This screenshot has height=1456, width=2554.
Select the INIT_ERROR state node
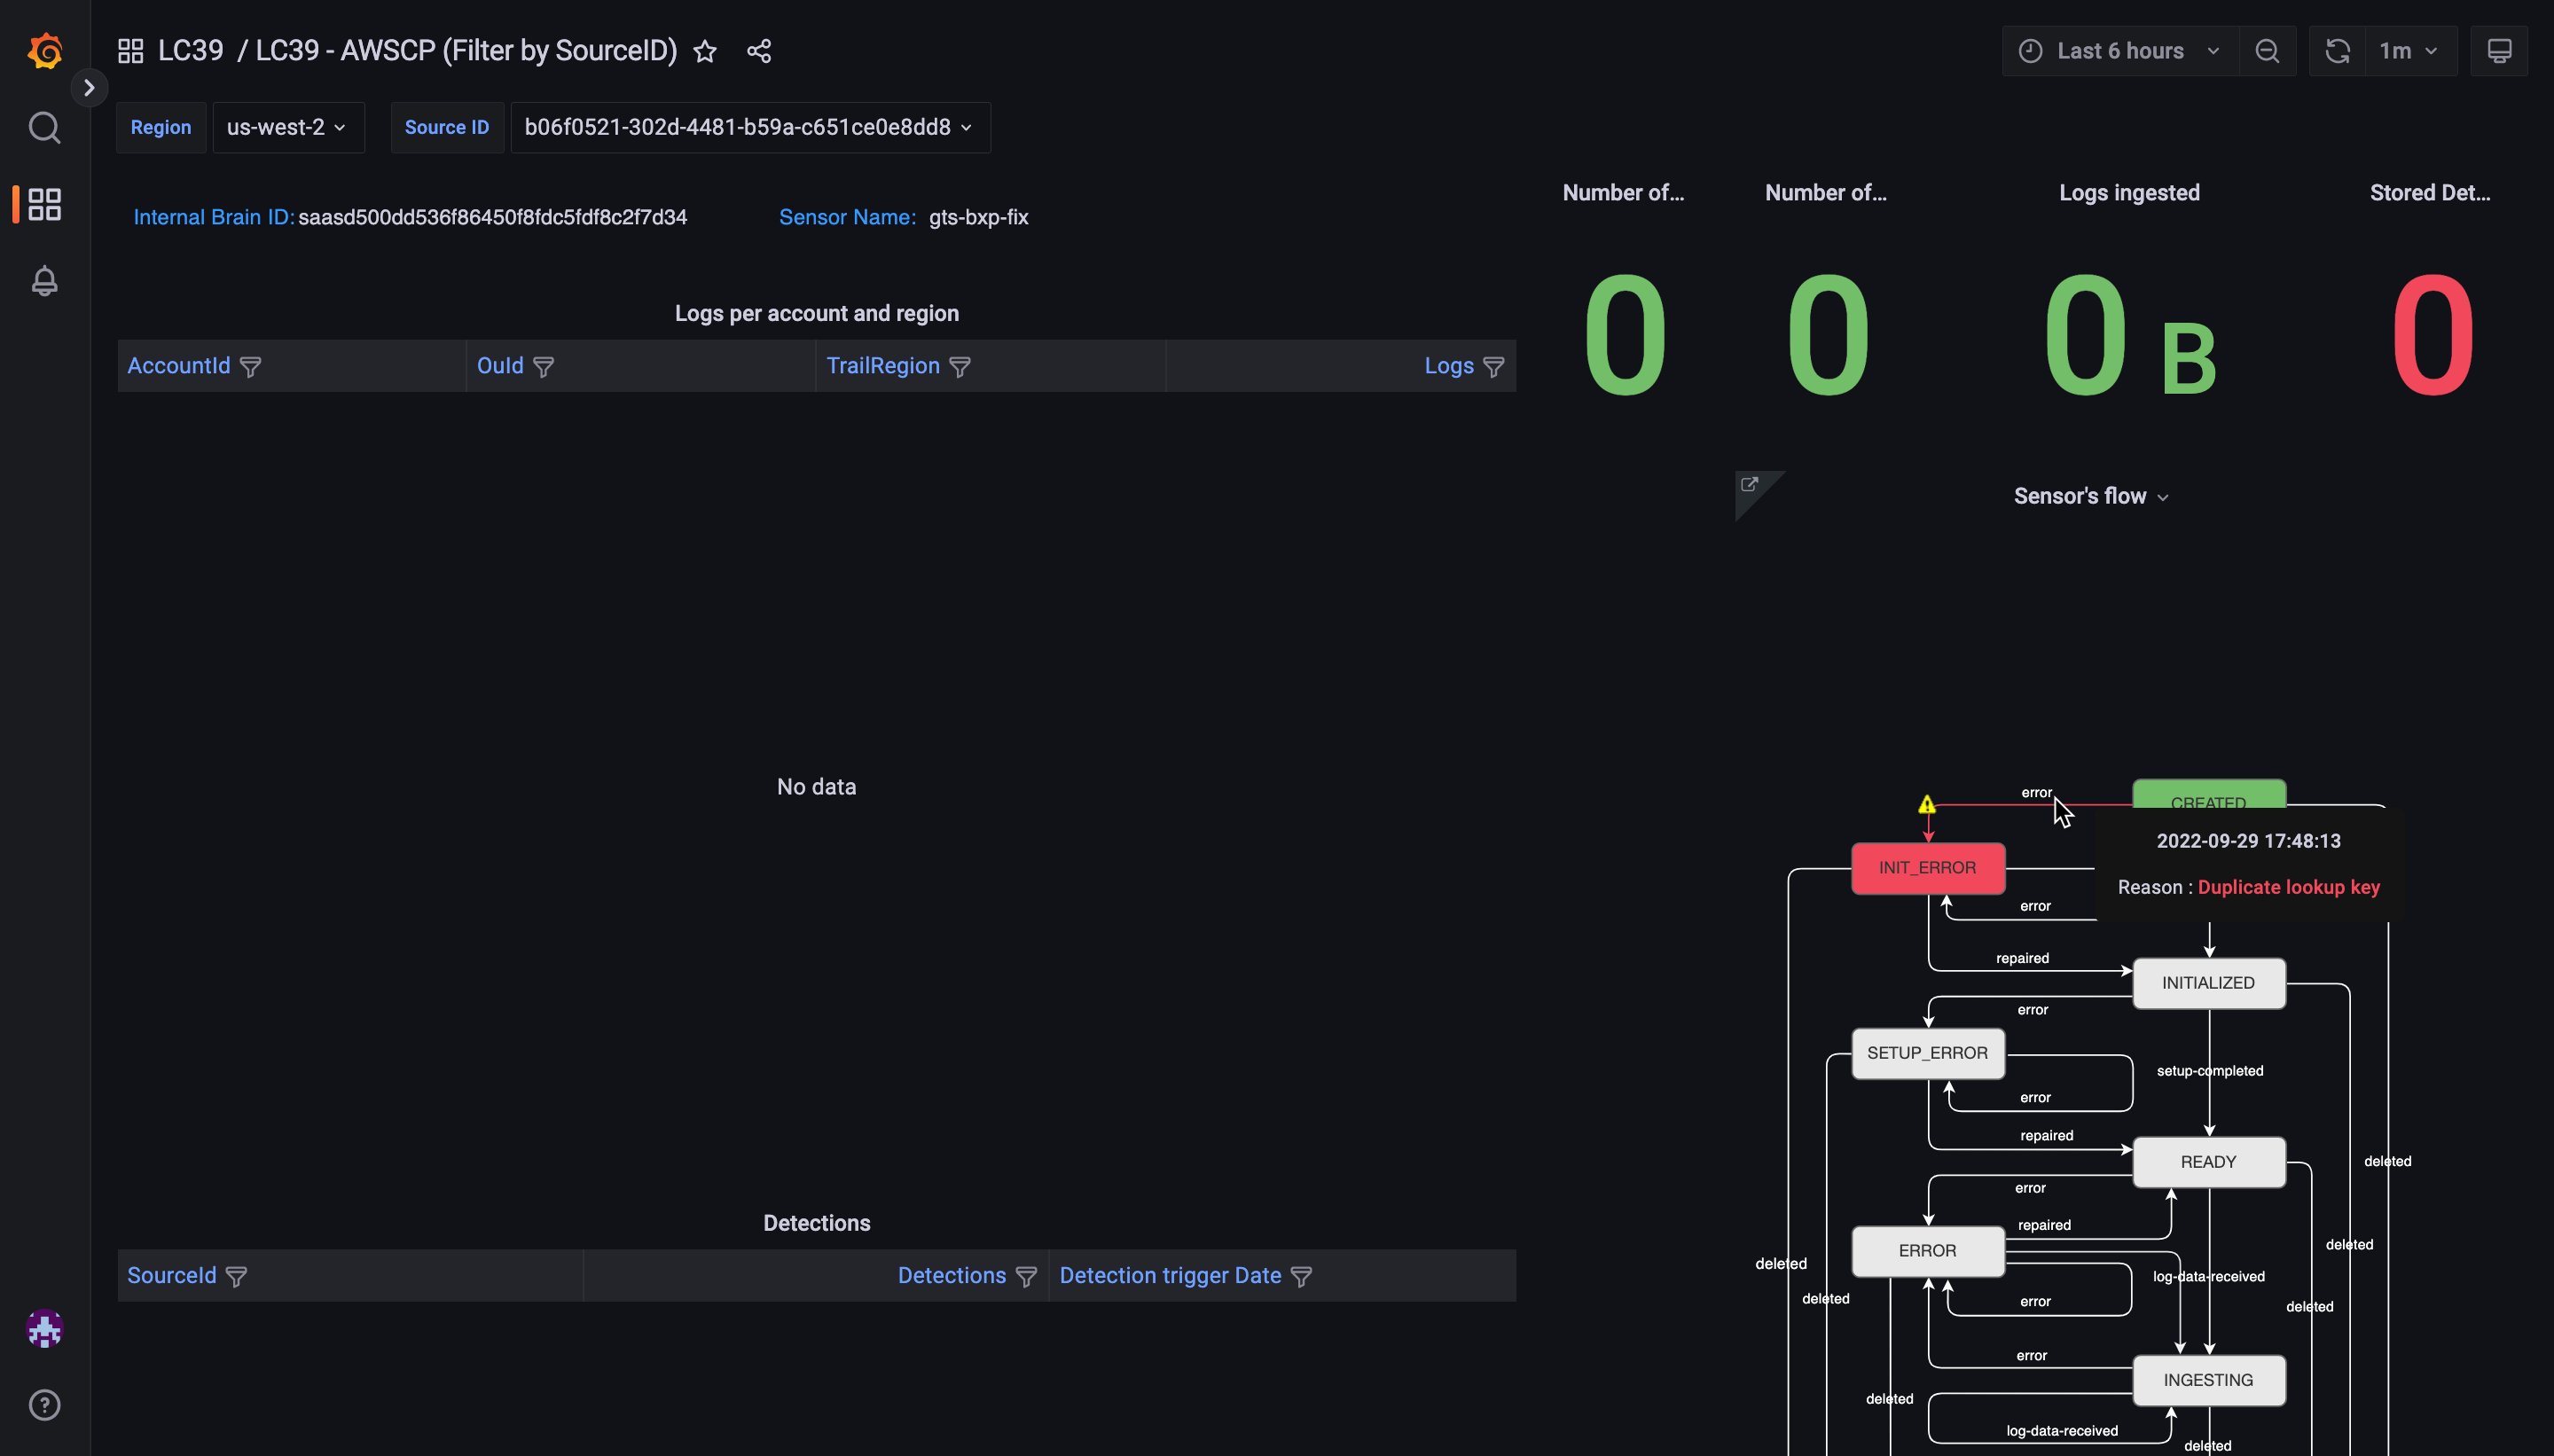point(1927,868)
